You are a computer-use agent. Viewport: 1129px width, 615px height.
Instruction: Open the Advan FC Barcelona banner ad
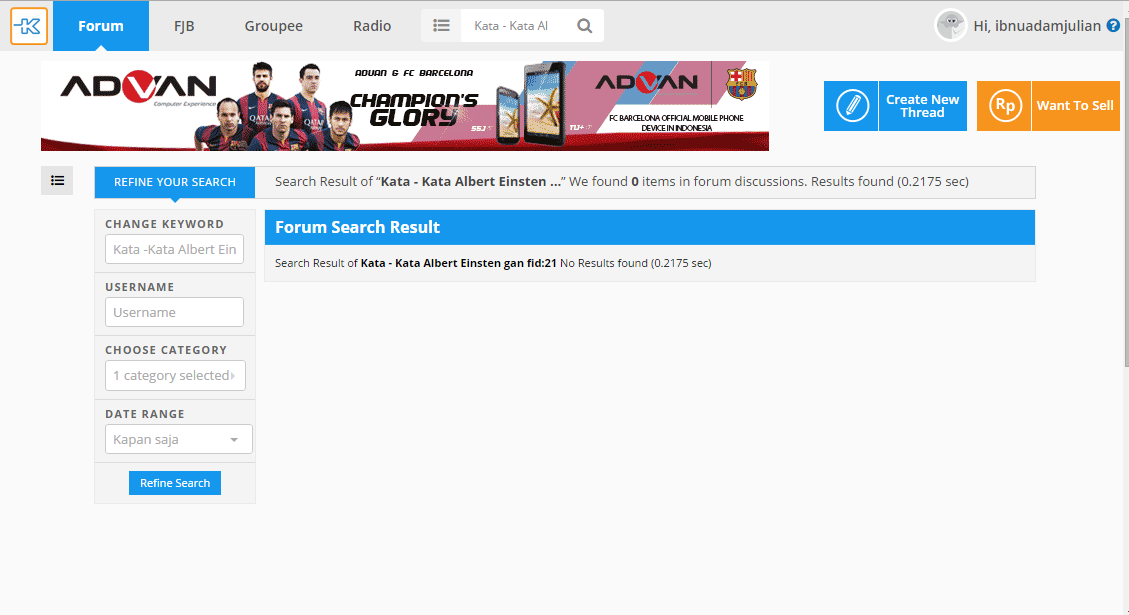tap(405, 106)
